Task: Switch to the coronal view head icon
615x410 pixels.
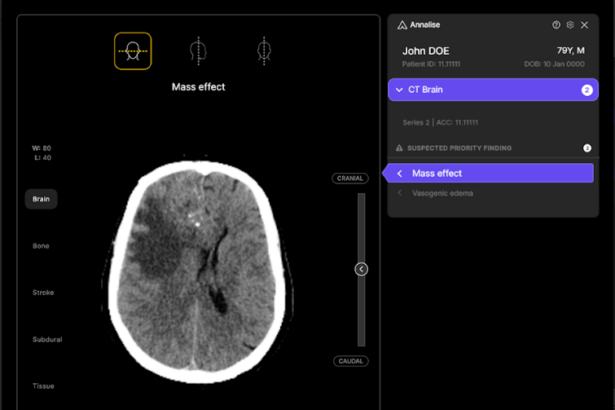Action: 264,50
